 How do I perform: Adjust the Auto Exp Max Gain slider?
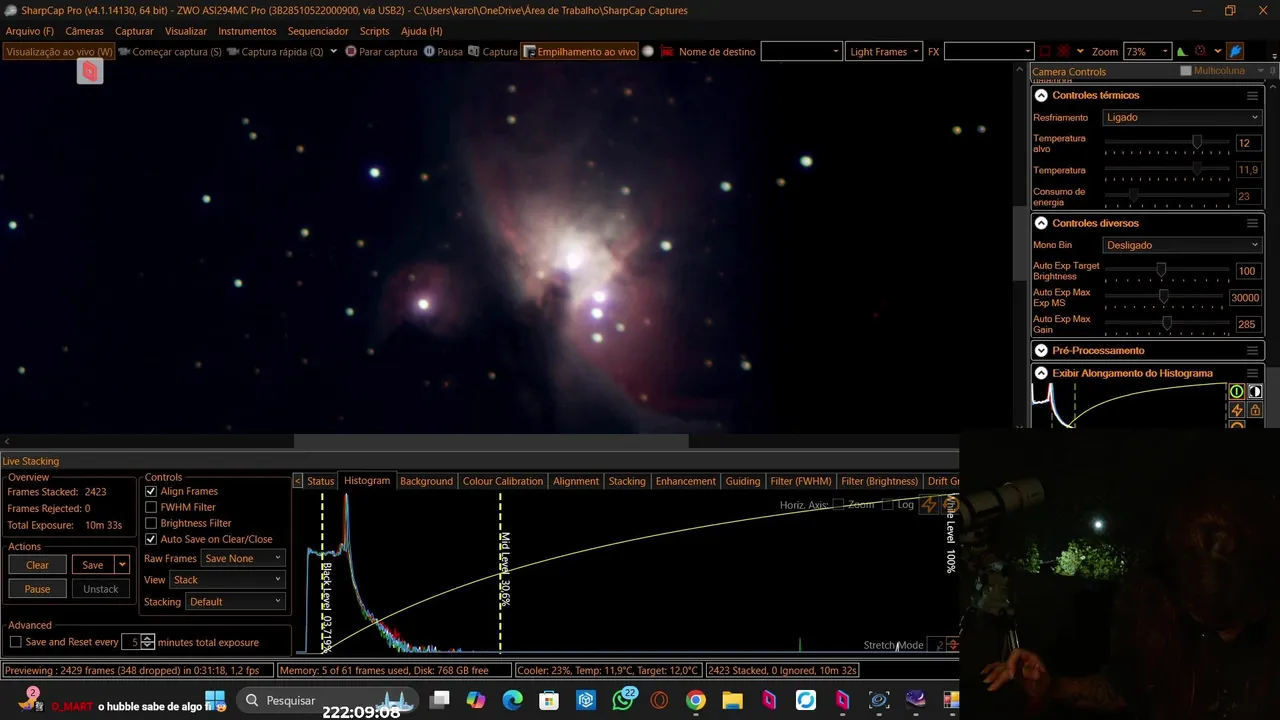[1166, 324]
